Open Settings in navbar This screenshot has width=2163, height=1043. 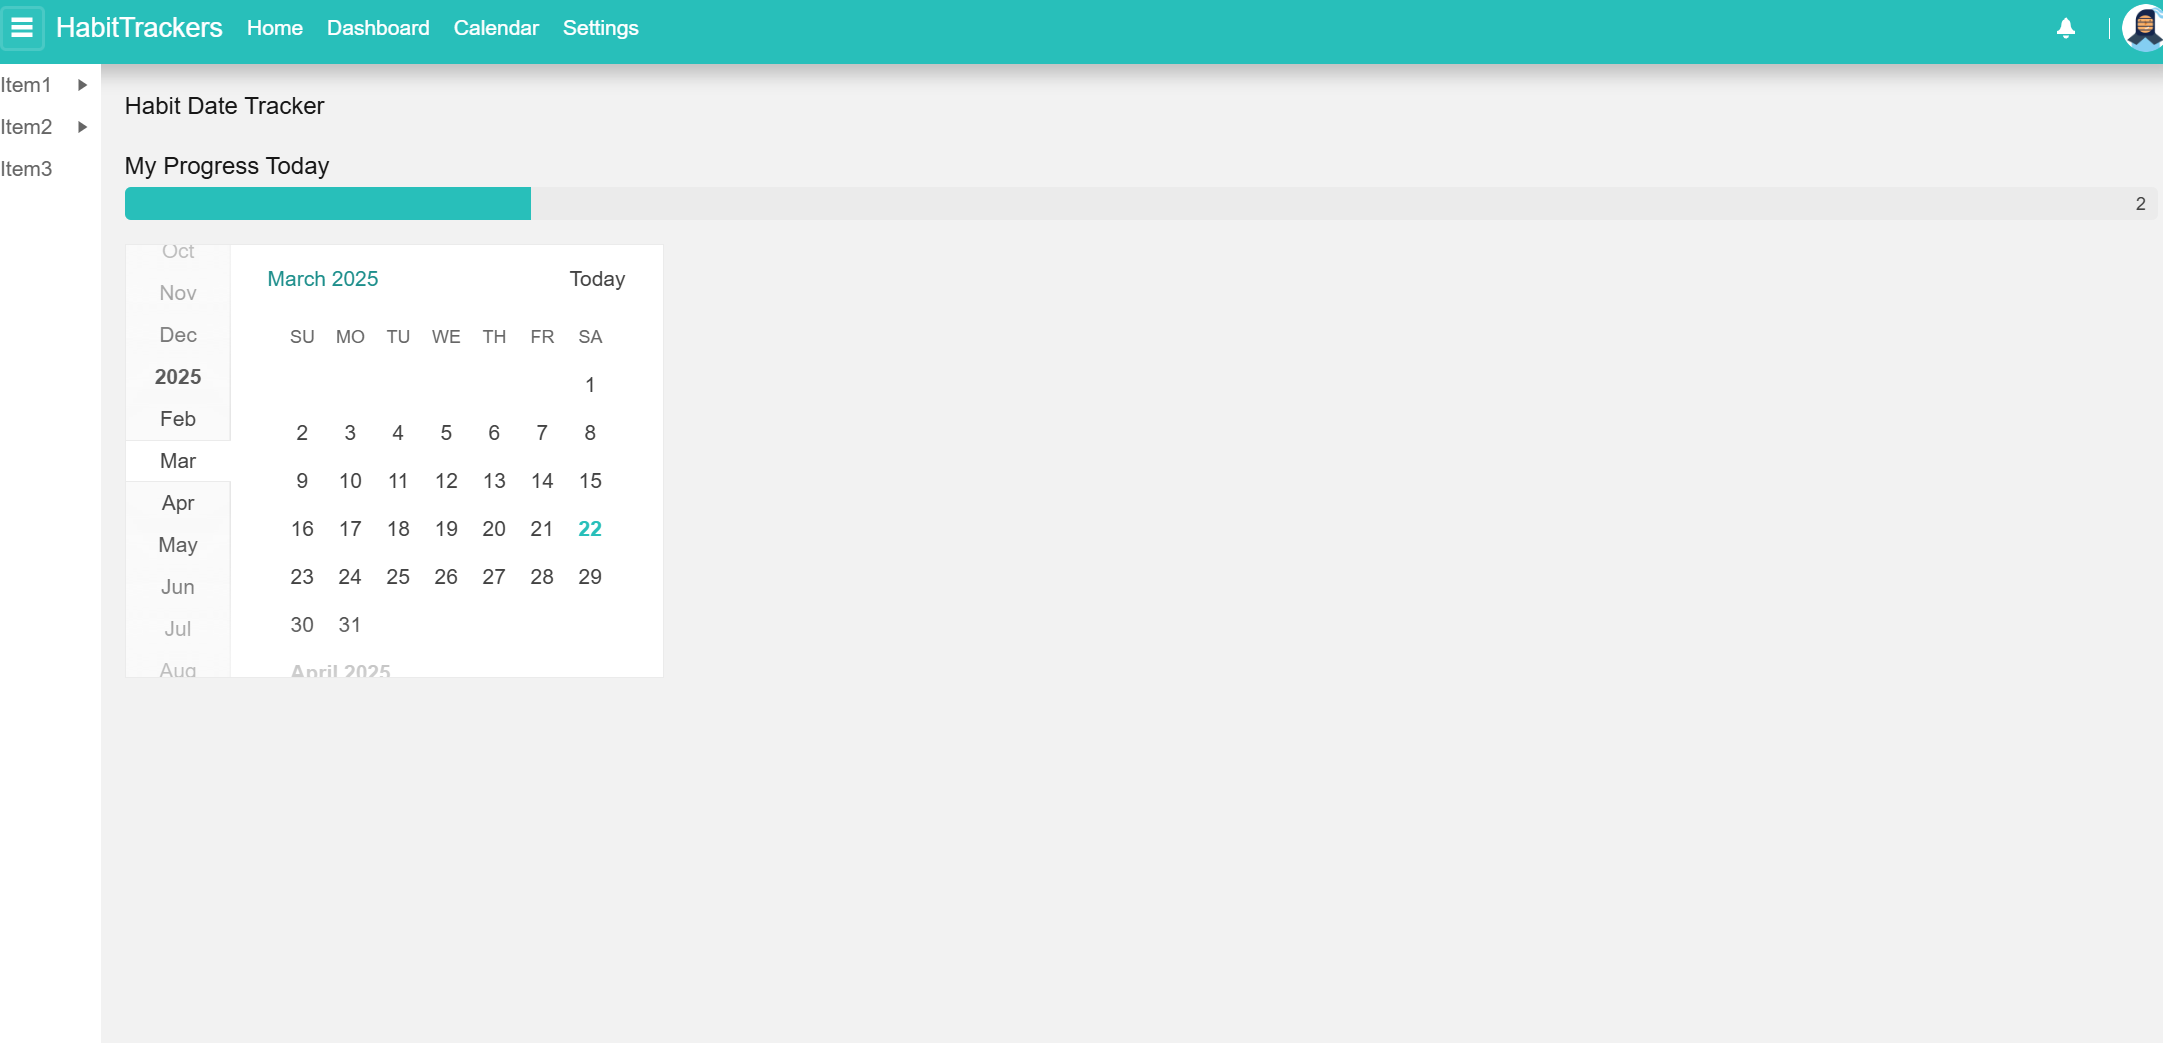(x=600, y=28)
